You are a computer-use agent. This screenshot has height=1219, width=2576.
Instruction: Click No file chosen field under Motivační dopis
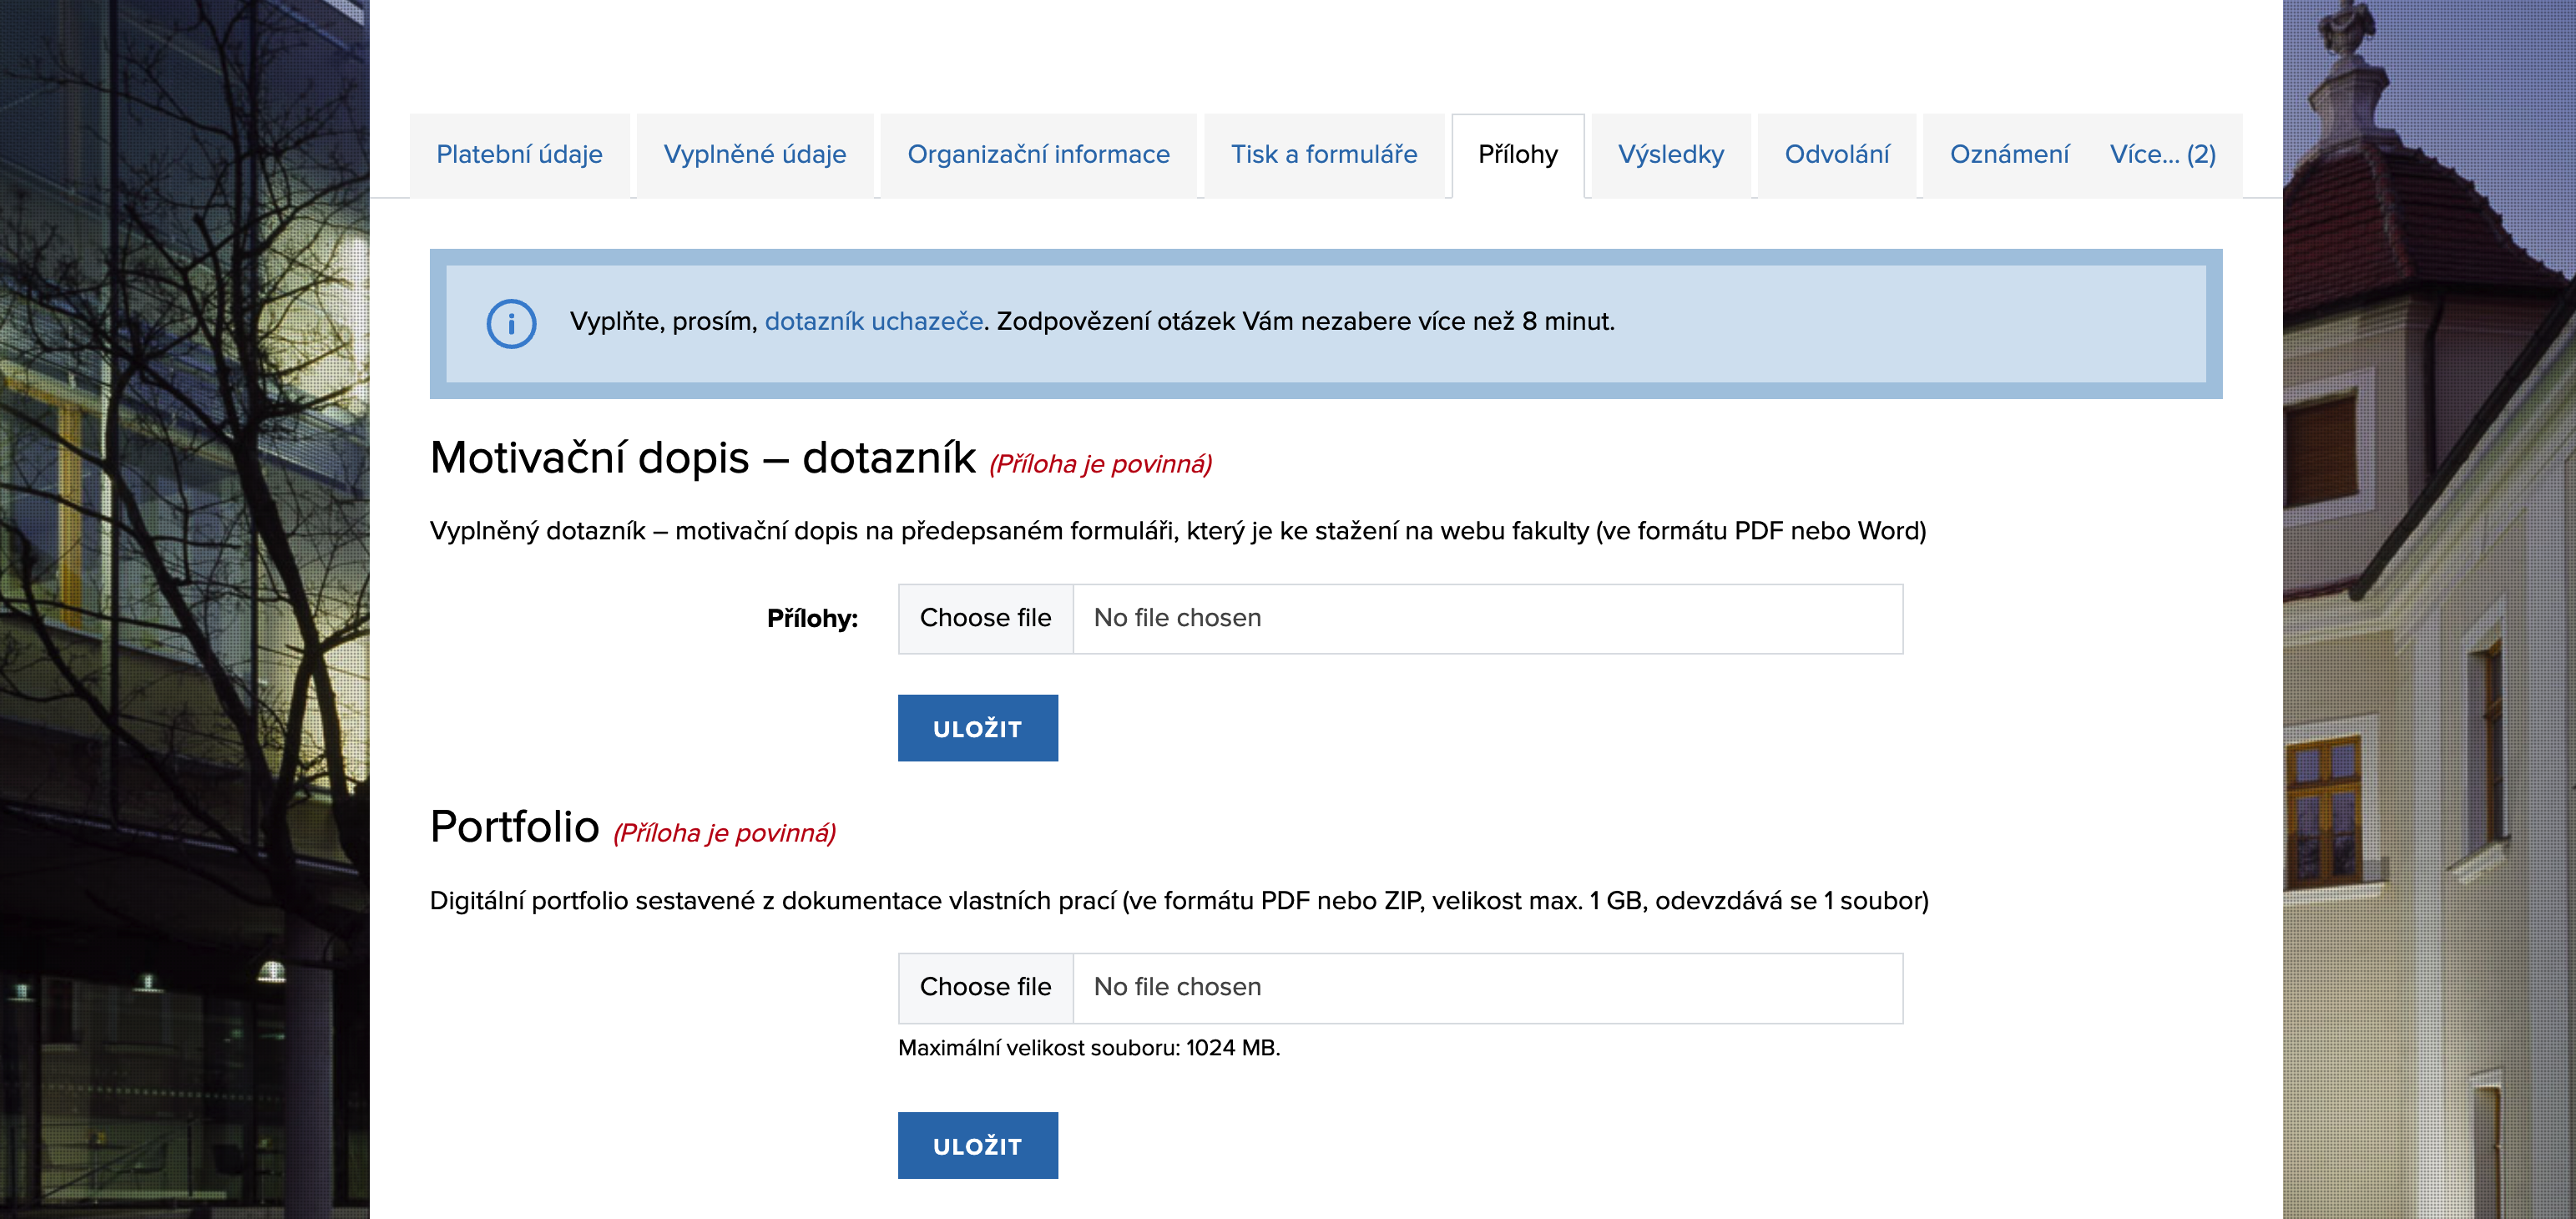(x=1486, y=618)
